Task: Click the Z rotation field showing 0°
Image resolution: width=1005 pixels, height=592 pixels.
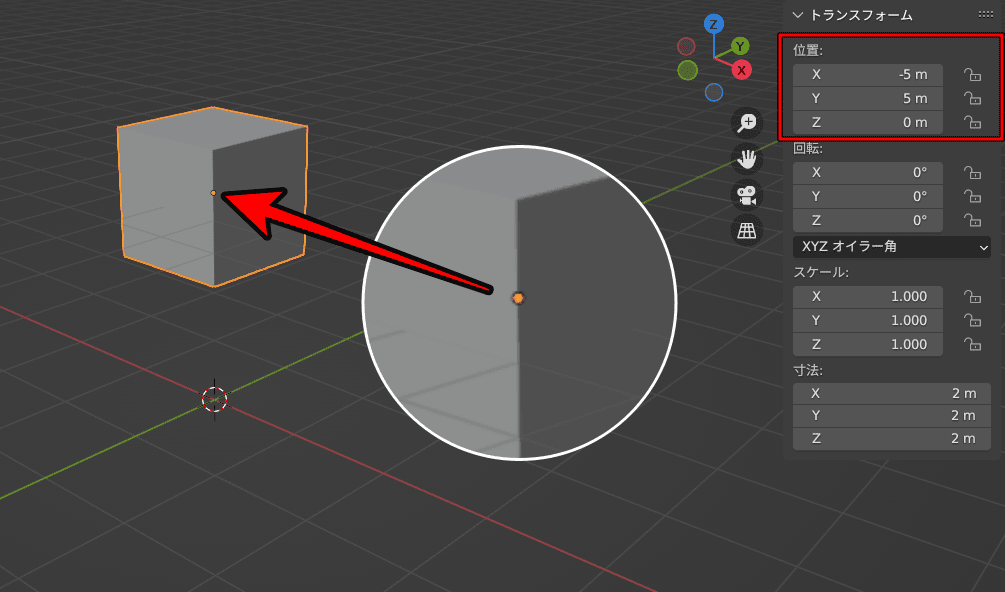Action: pos(867,220)
